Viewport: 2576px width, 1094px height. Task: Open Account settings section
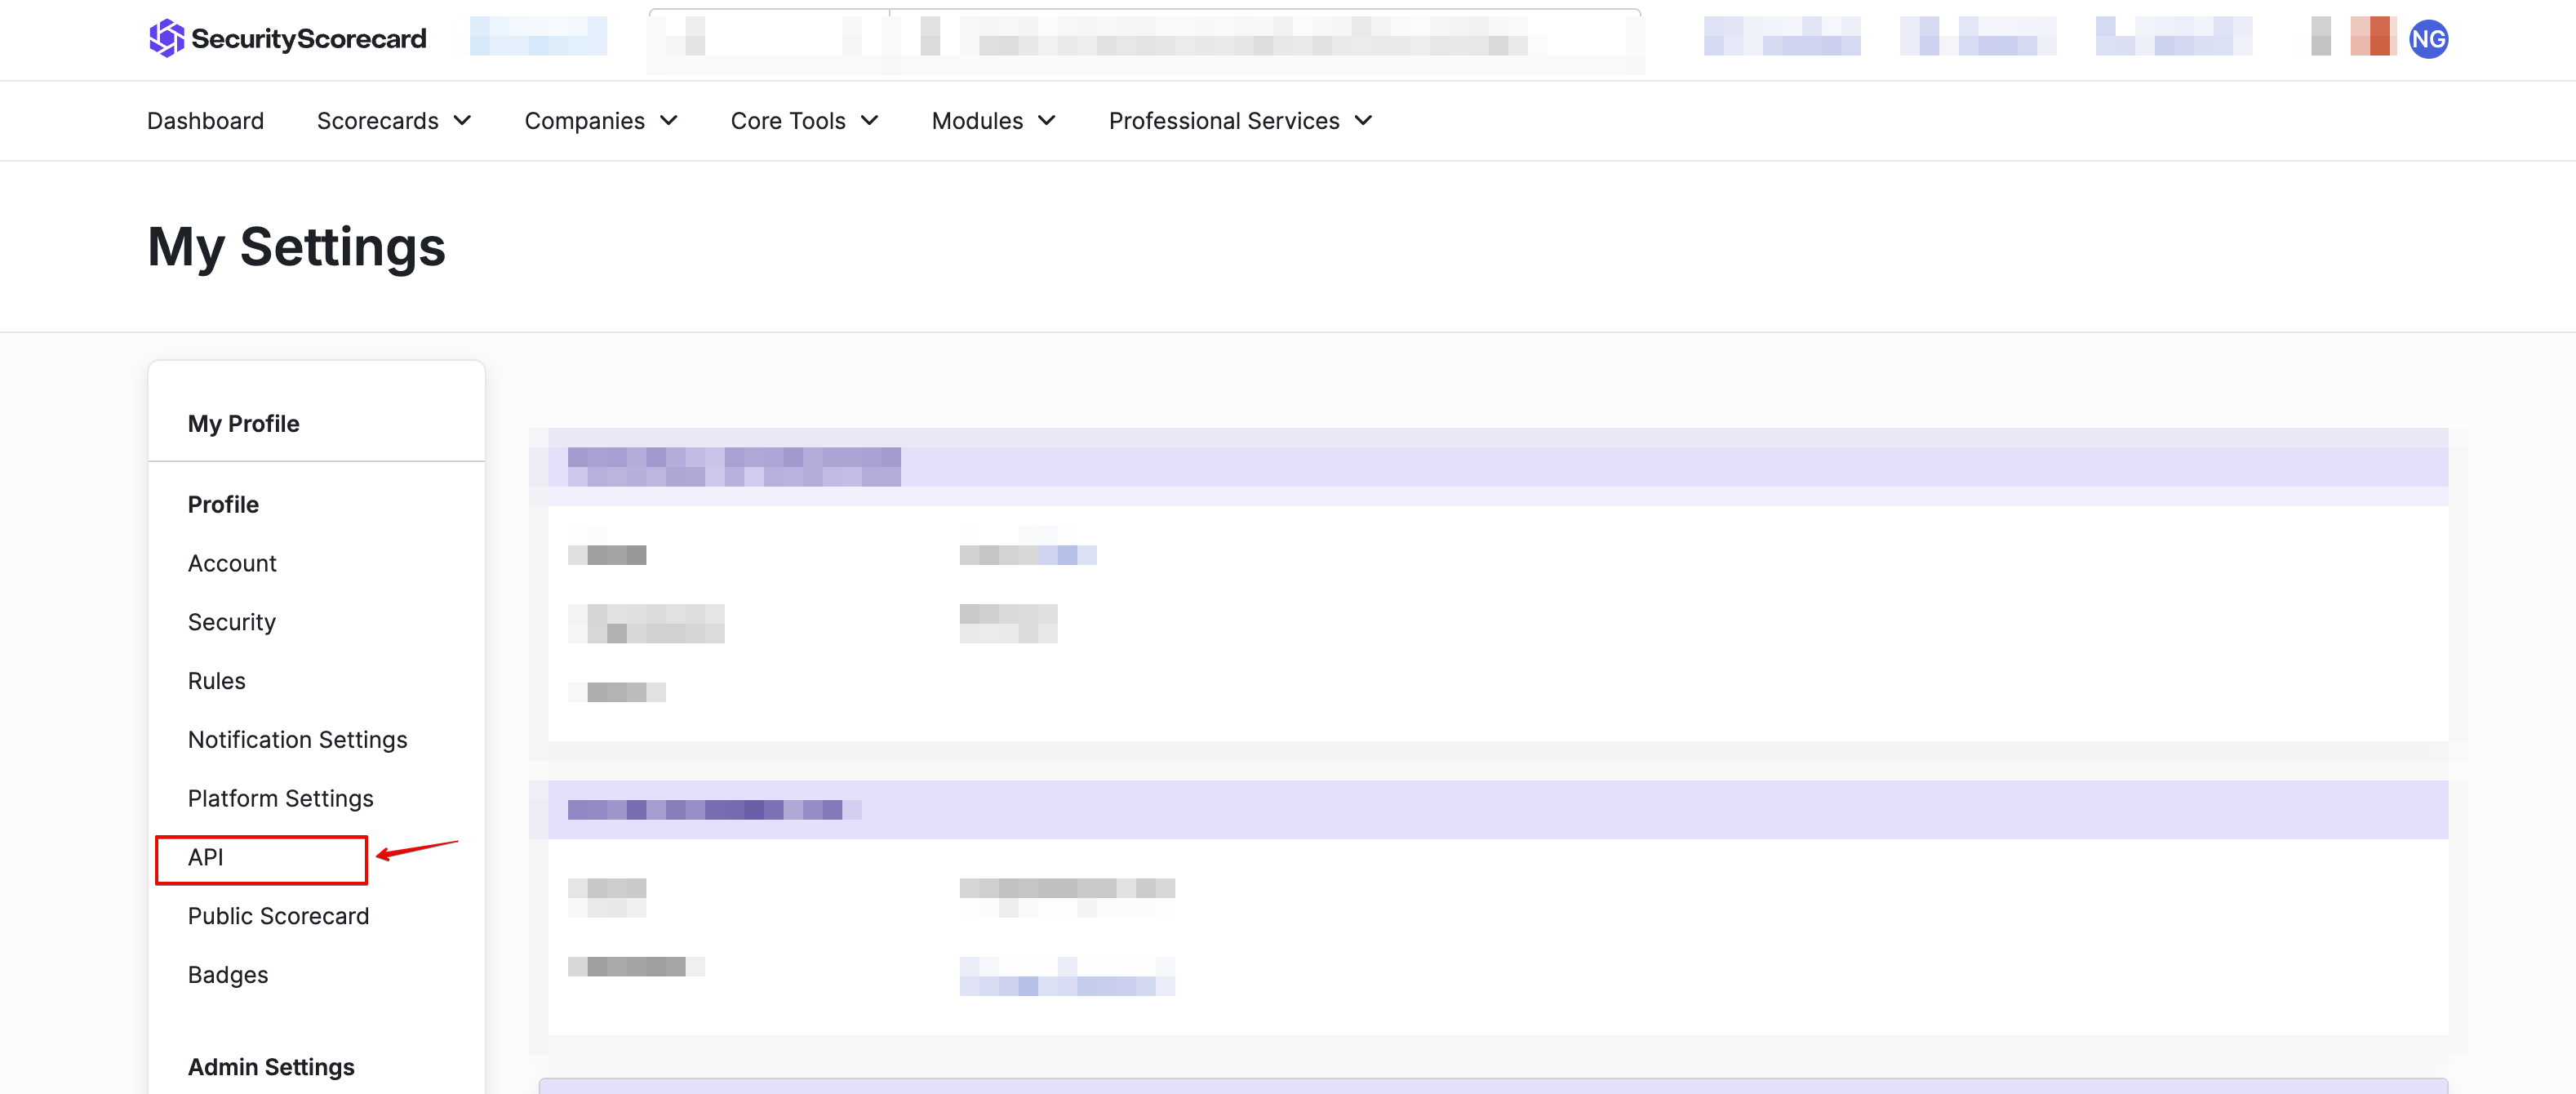pos(232,563)
